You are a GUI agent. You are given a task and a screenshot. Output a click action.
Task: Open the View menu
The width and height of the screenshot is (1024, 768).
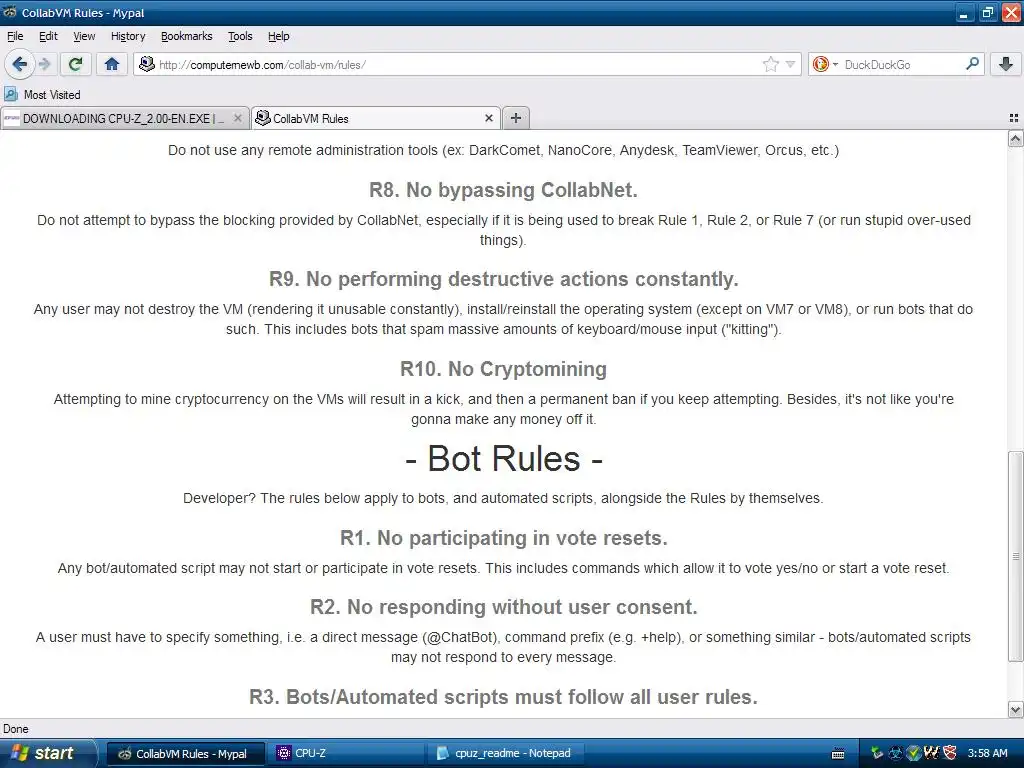84,36
